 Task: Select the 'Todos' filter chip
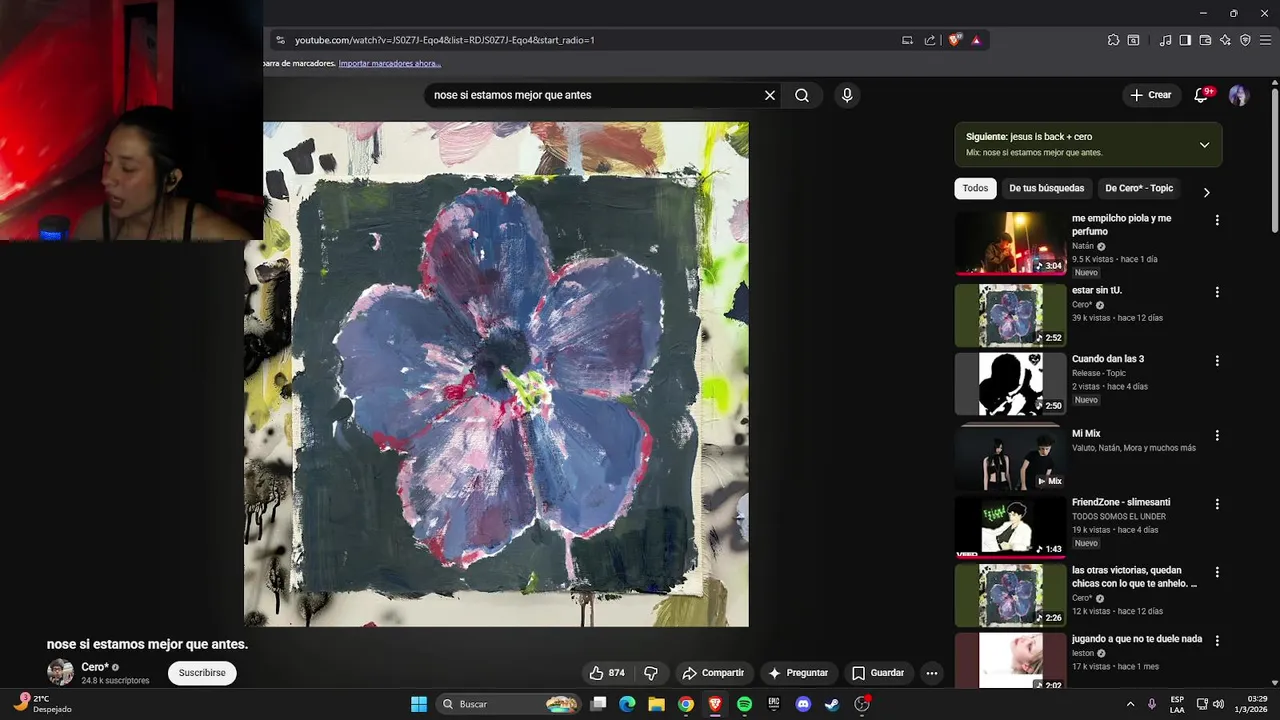975,188
